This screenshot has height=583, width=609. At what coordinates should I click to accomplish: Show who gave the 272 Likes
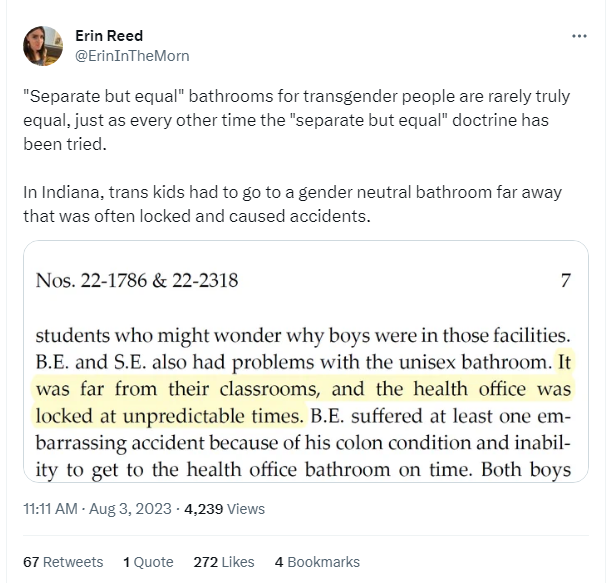(223, 562)
